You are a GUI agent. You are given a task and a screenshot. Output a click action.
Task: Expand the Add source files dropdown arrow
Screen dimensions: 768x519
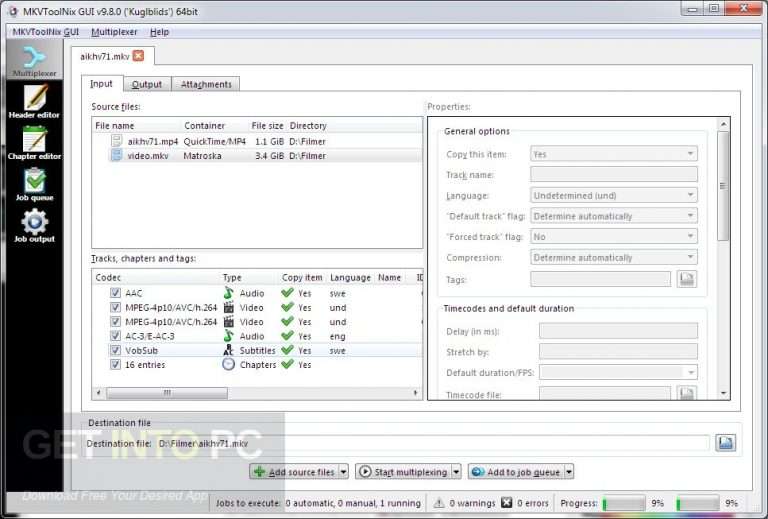(x=344, y=472)
